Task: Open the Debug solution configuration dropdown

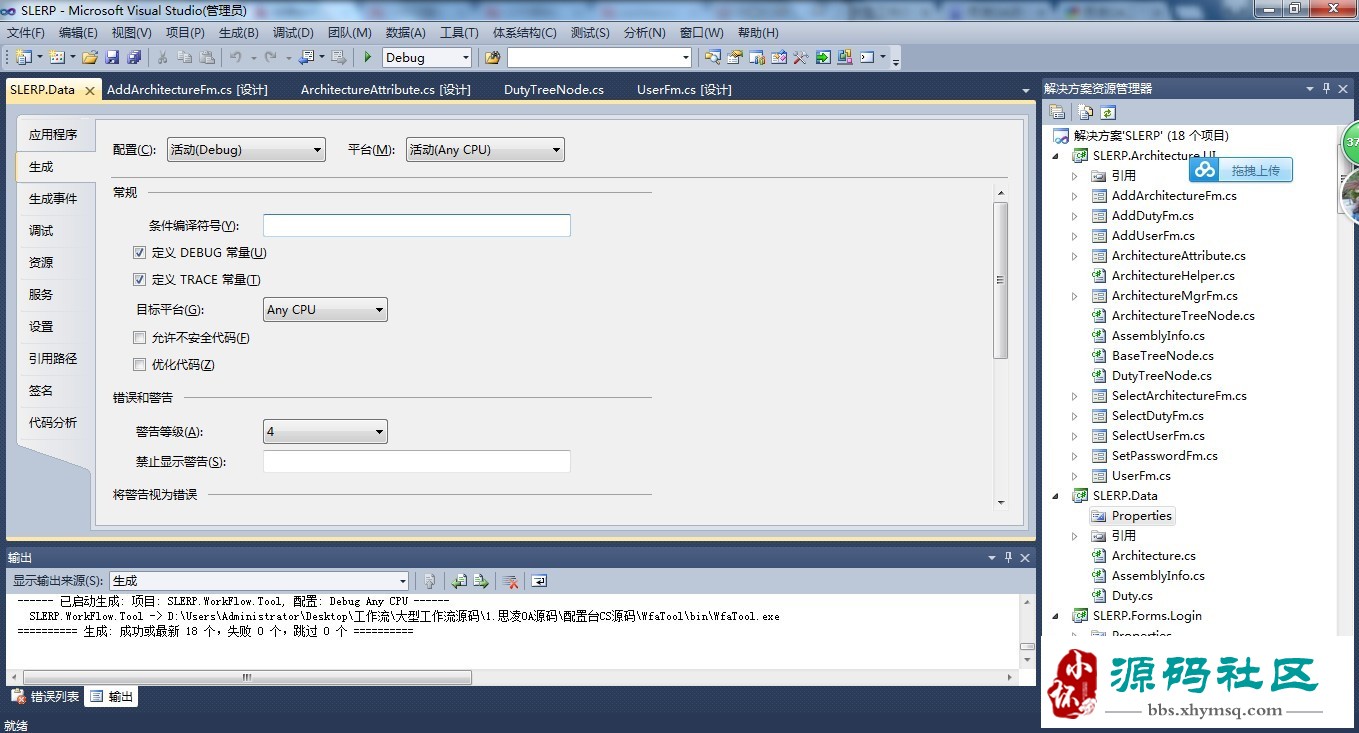Action: point(426,57)
